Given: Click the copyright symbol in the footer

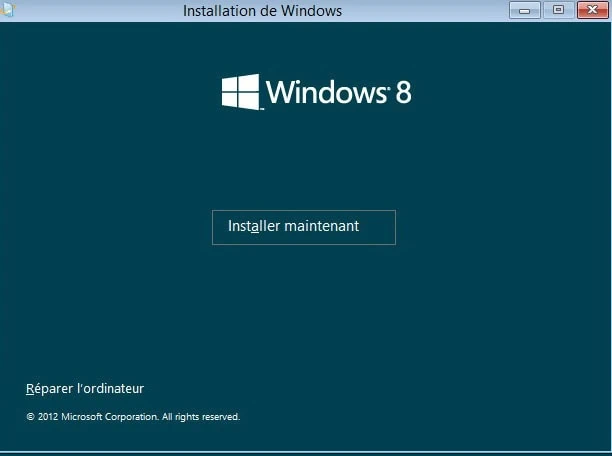Looking at the screenshot, I should [30, 417].
